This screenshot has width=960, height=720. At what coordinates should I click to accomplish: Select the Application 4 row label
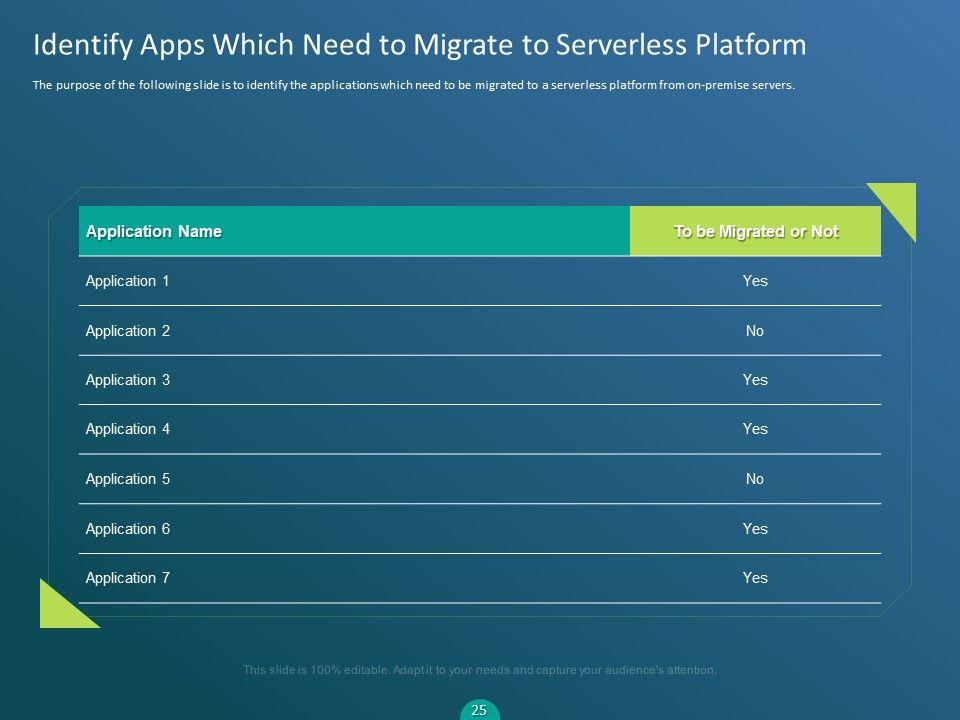(127, 429)
